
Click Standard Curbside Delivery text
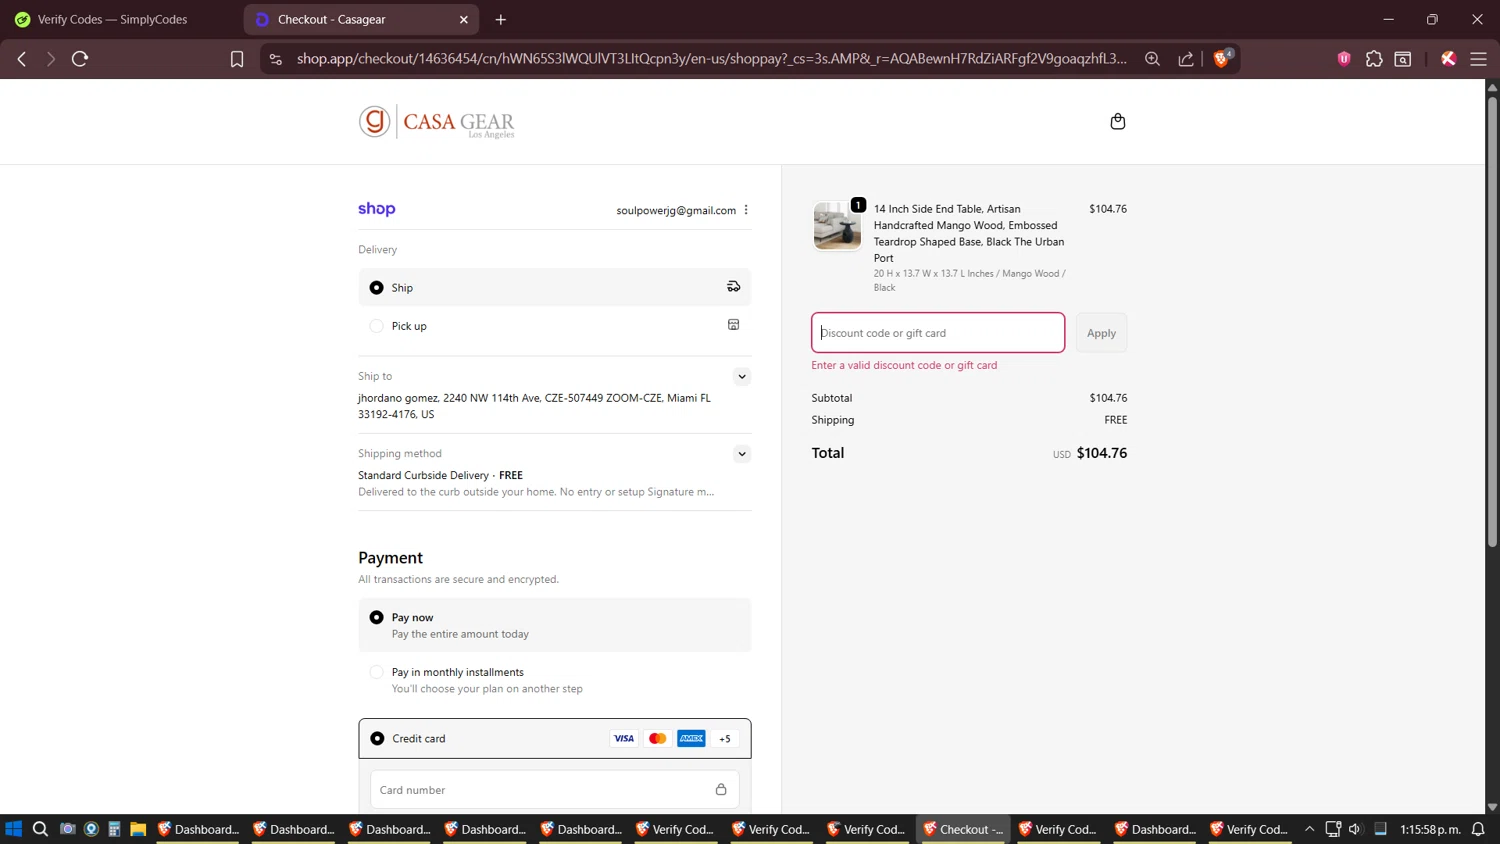pos(423,475)
